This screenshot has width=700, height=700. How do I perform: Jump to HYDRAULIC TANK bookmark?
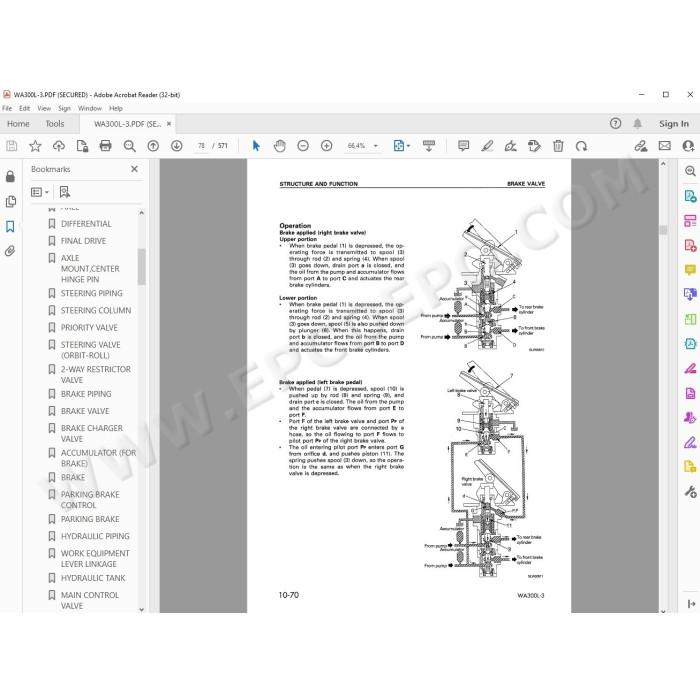pos(93,578)
